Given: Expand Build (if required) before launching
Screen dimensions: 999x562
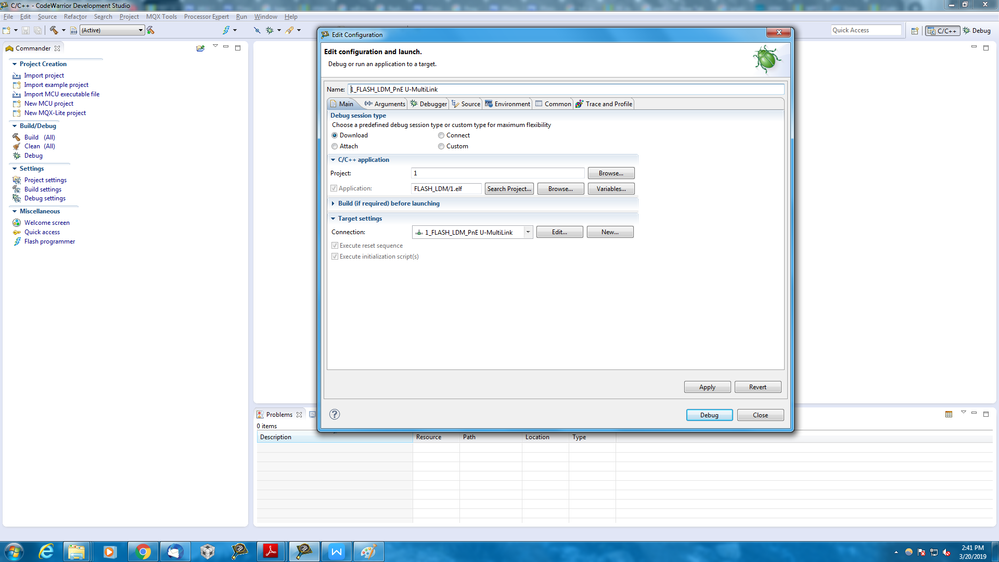Looking at the screenshot, I should 333,203.
